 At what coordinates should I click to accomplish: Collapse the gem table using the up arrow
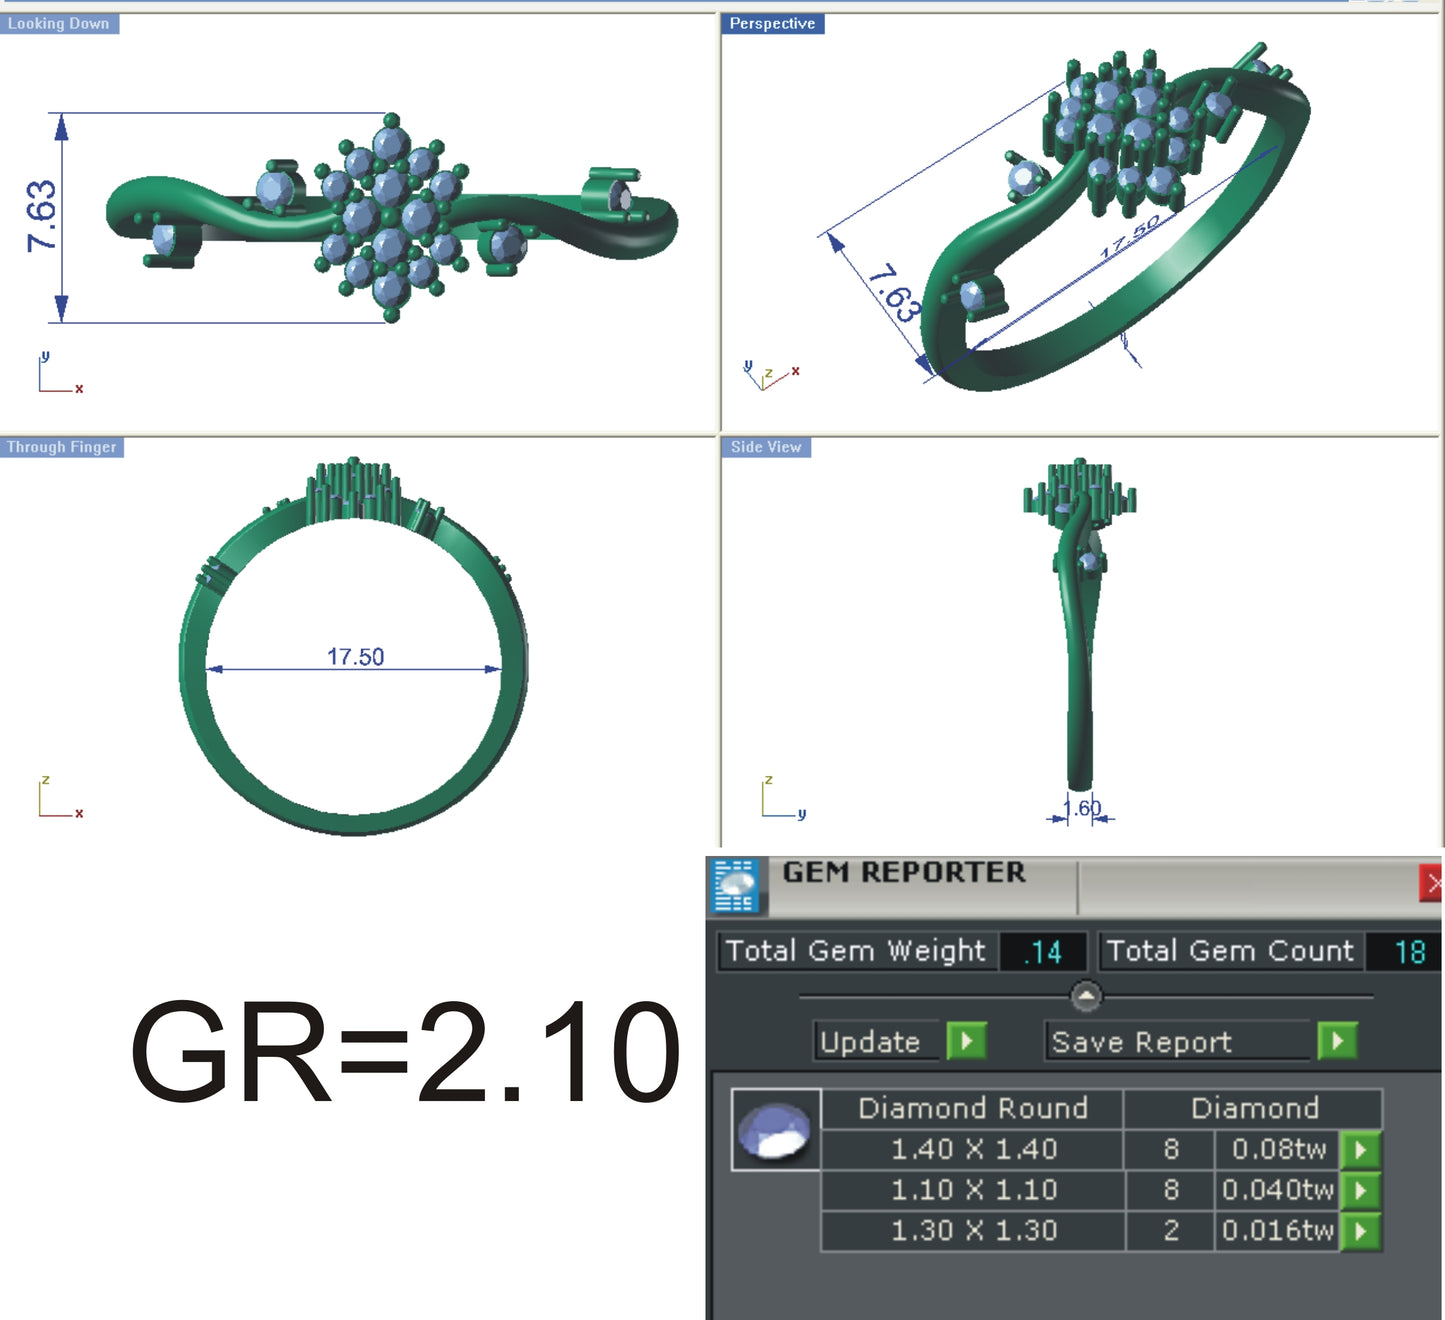point(1086,996)
